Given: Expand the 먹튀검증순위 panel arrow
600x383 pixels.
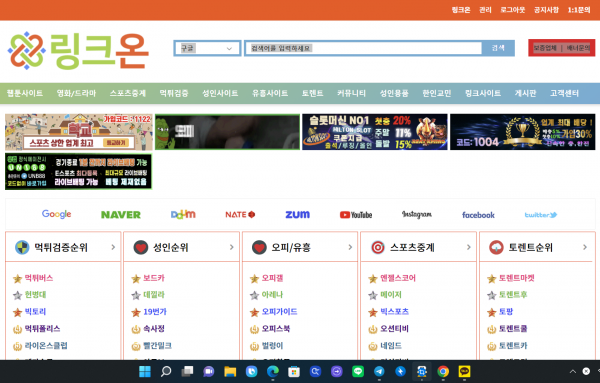Looking at the screenshot, I should 113,247.
